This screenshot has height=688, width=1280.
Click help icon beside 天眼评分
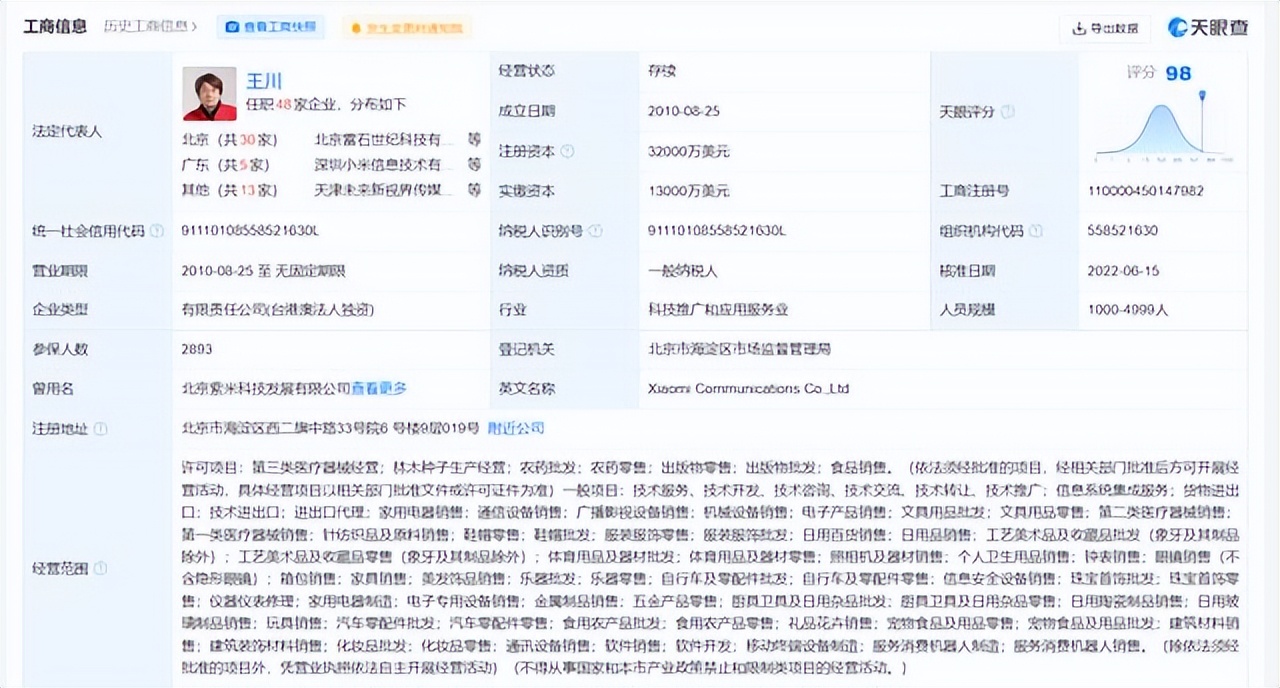click(1008, 112)
